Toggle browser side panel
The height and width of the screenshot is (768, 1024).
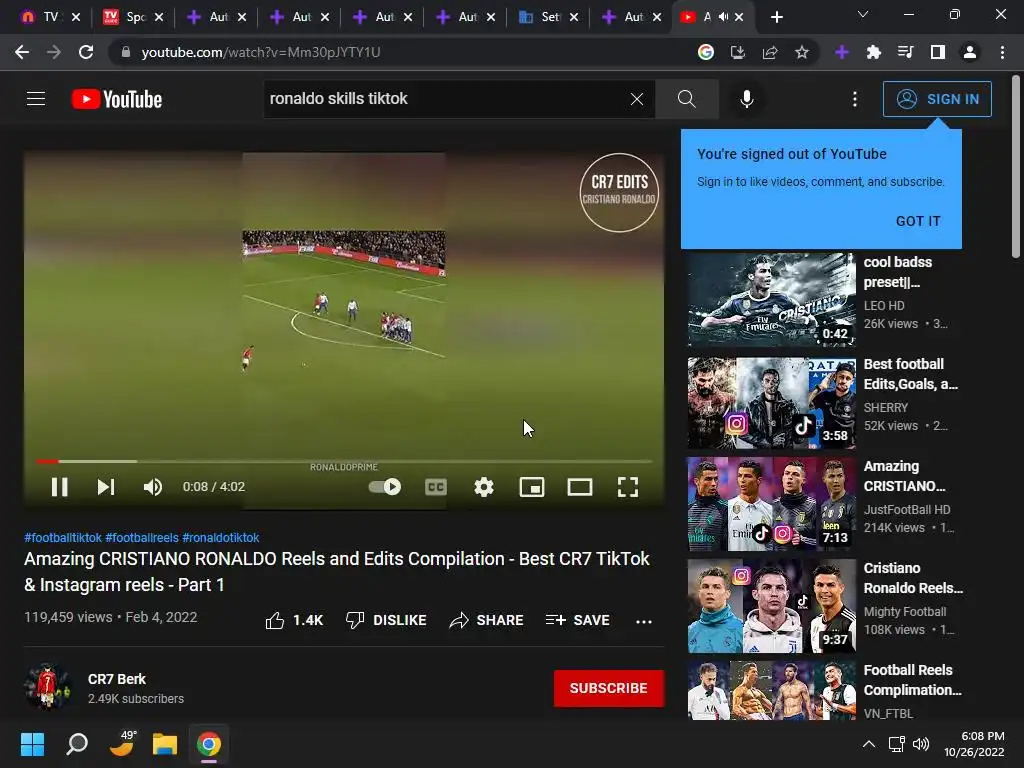pyautogui.click(x=938, y=52)
